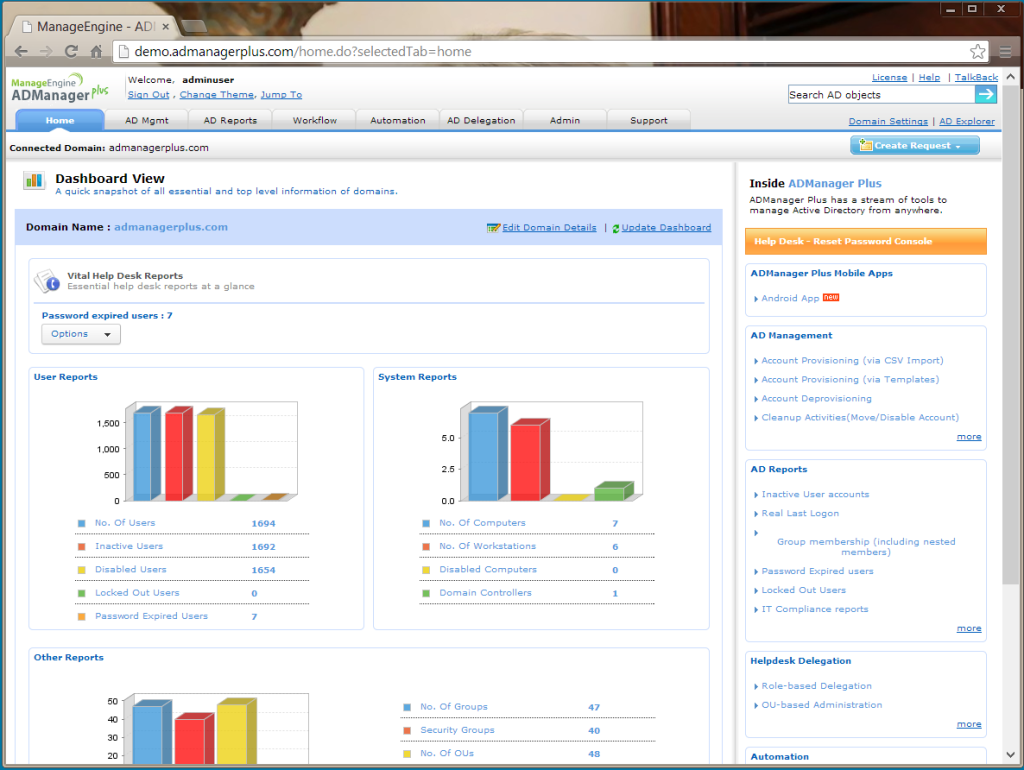Click the Jump To link
The height and width of the screenshot is (770, 1024).
point(281,95)
